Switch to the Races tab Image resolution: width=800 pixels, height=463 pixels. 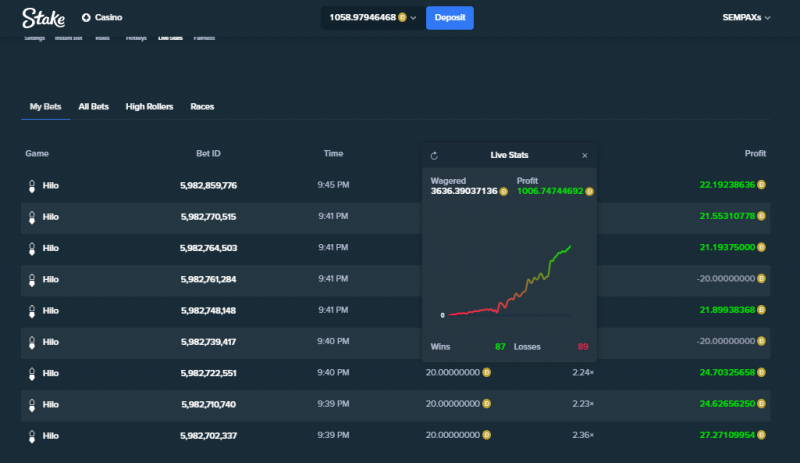pos(202,107)
